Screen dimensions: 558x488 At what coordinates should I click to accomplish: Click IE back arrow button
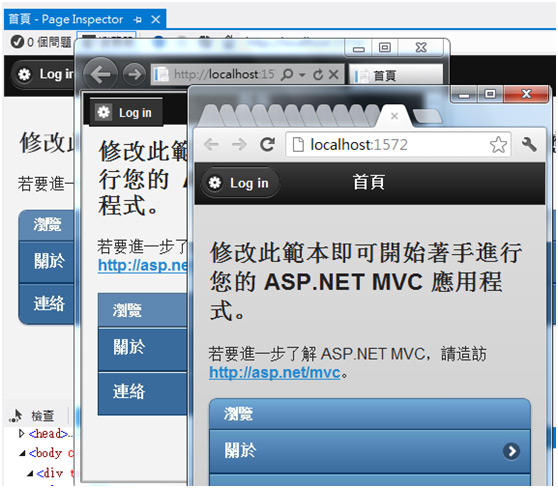click(100, 74)
